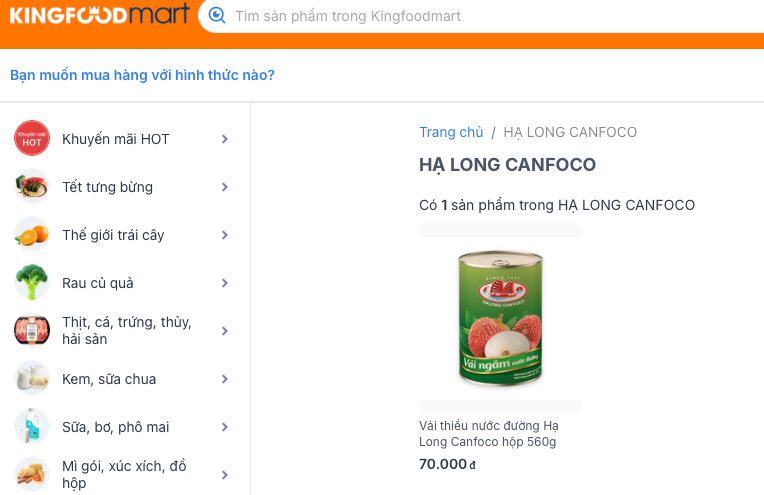Image resolution: width=764 pixels, height=495 pixels.
Task: Click the shopping method prompt link
Action: (x=142, y=75)
